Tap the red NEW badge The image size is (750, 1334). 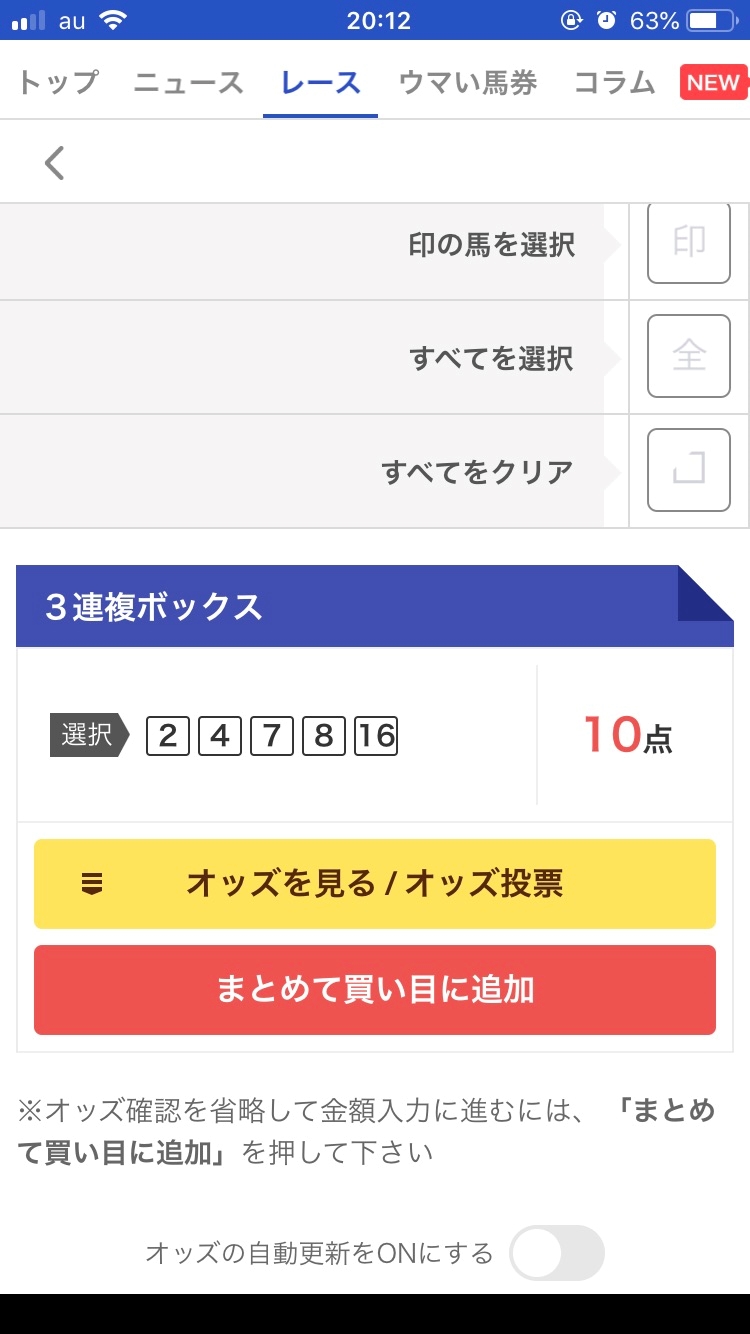pos(714,83)
